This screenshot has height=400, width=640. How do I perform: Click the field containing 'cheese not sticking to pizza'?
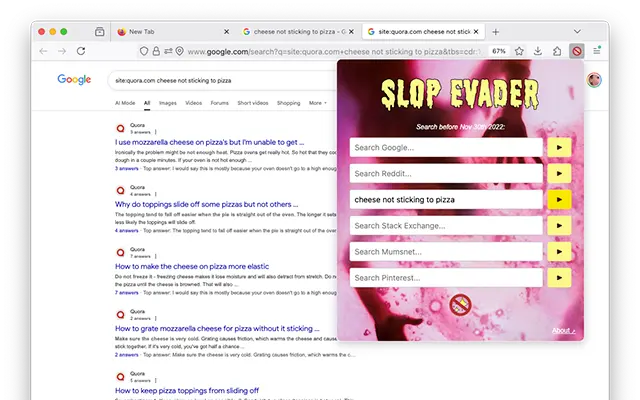click(446, 200)
